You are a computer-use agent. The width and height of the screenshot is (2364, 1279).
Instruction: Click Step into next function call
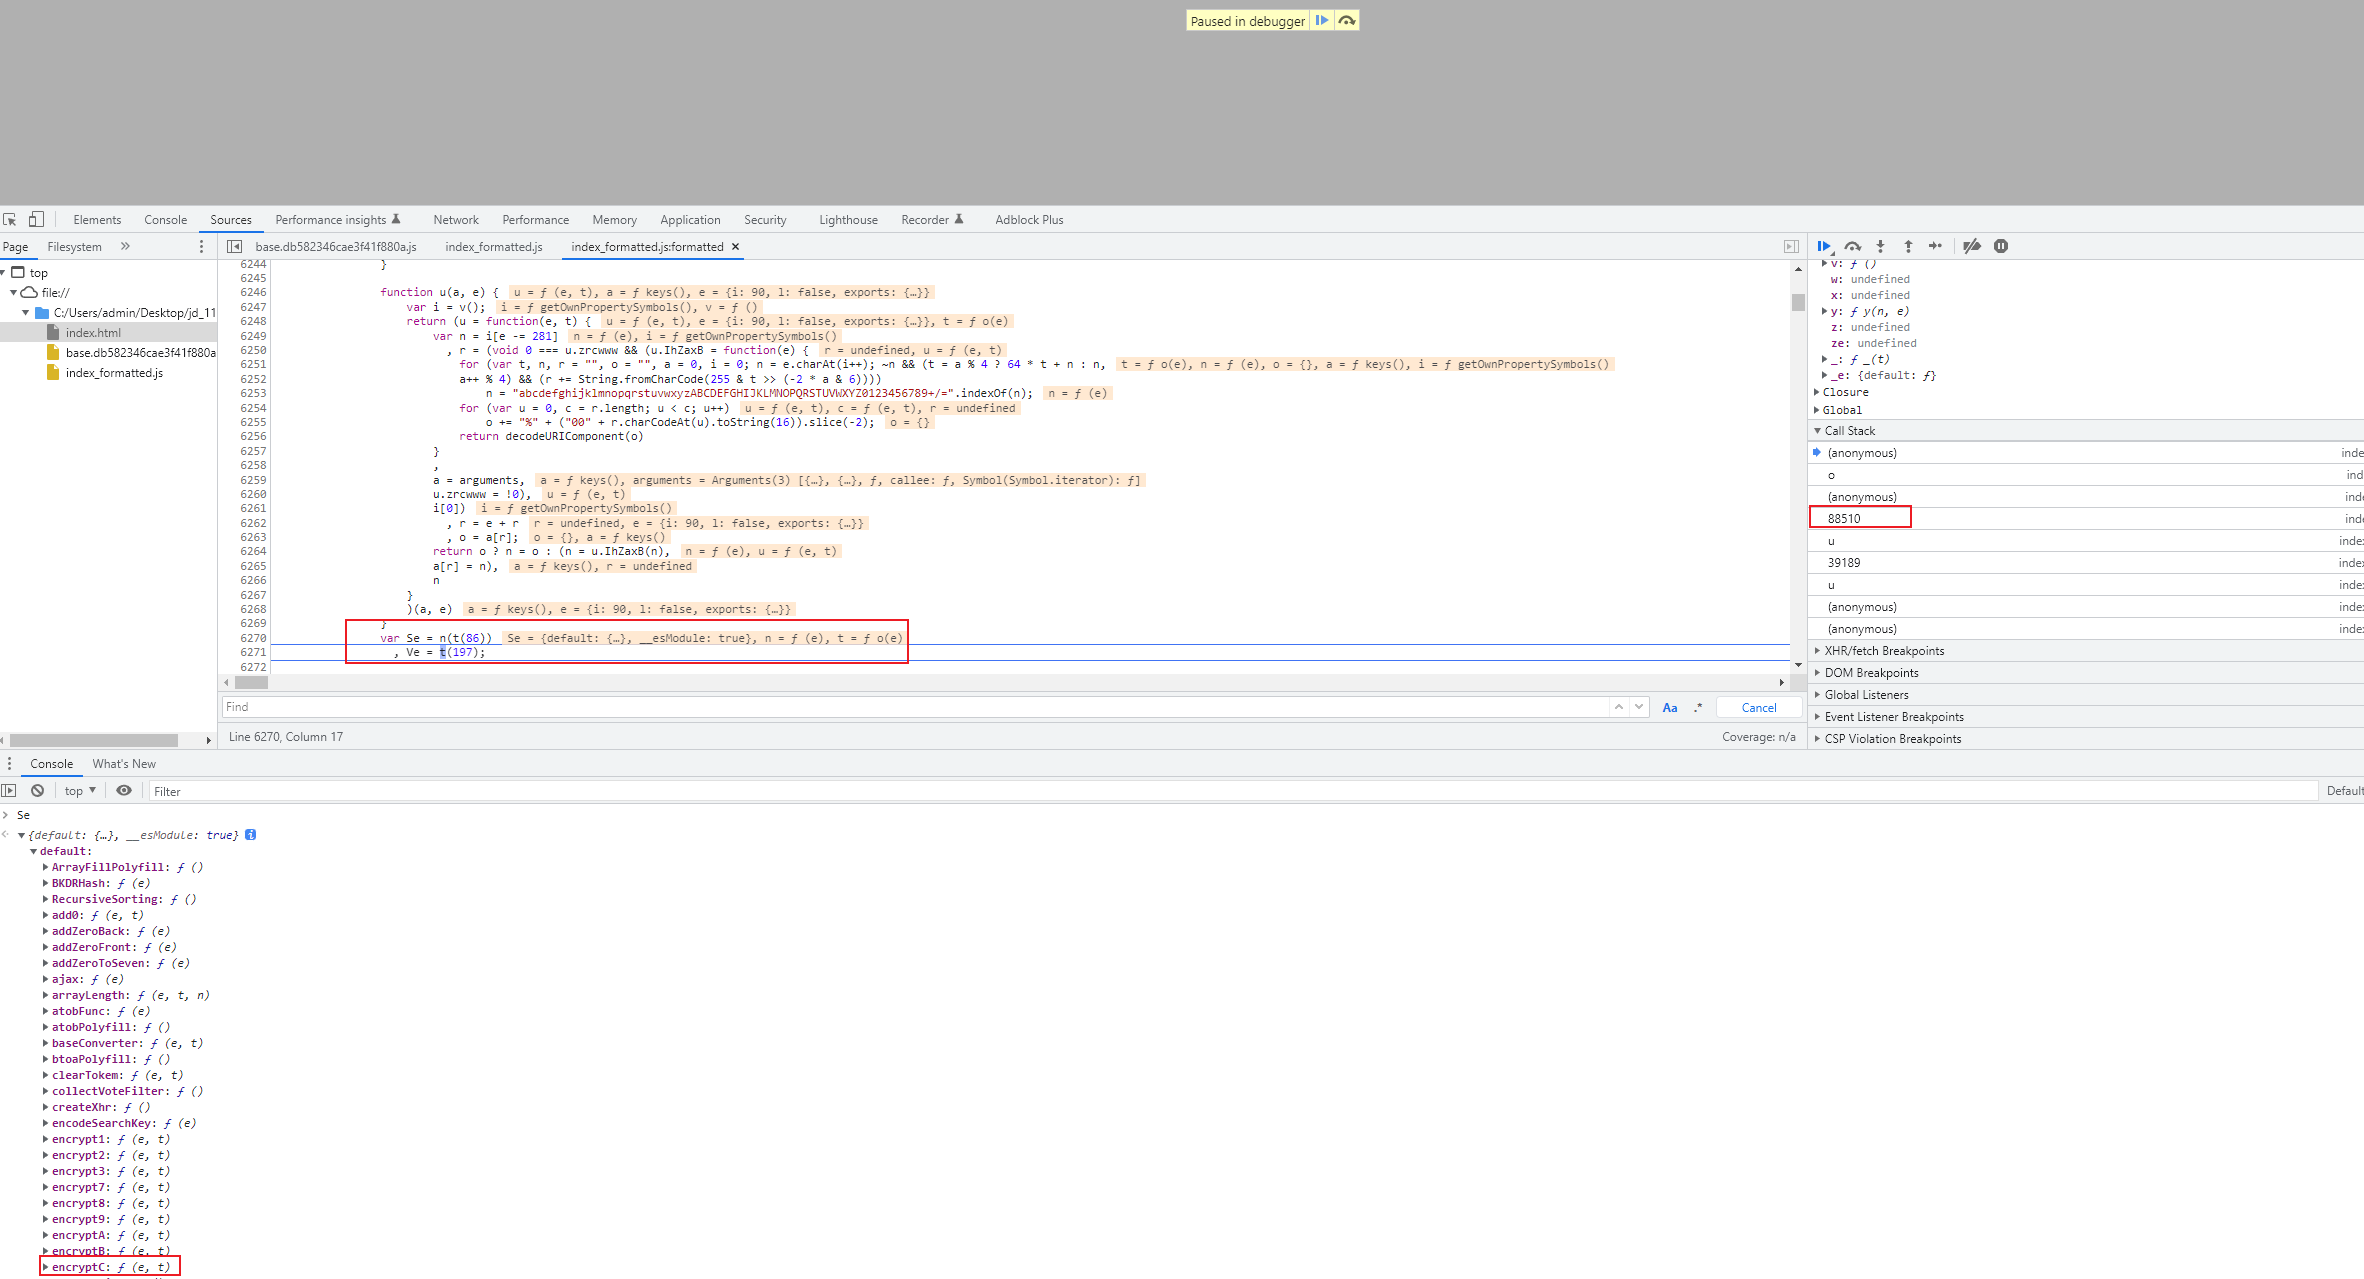click(x=1881, y=246)
